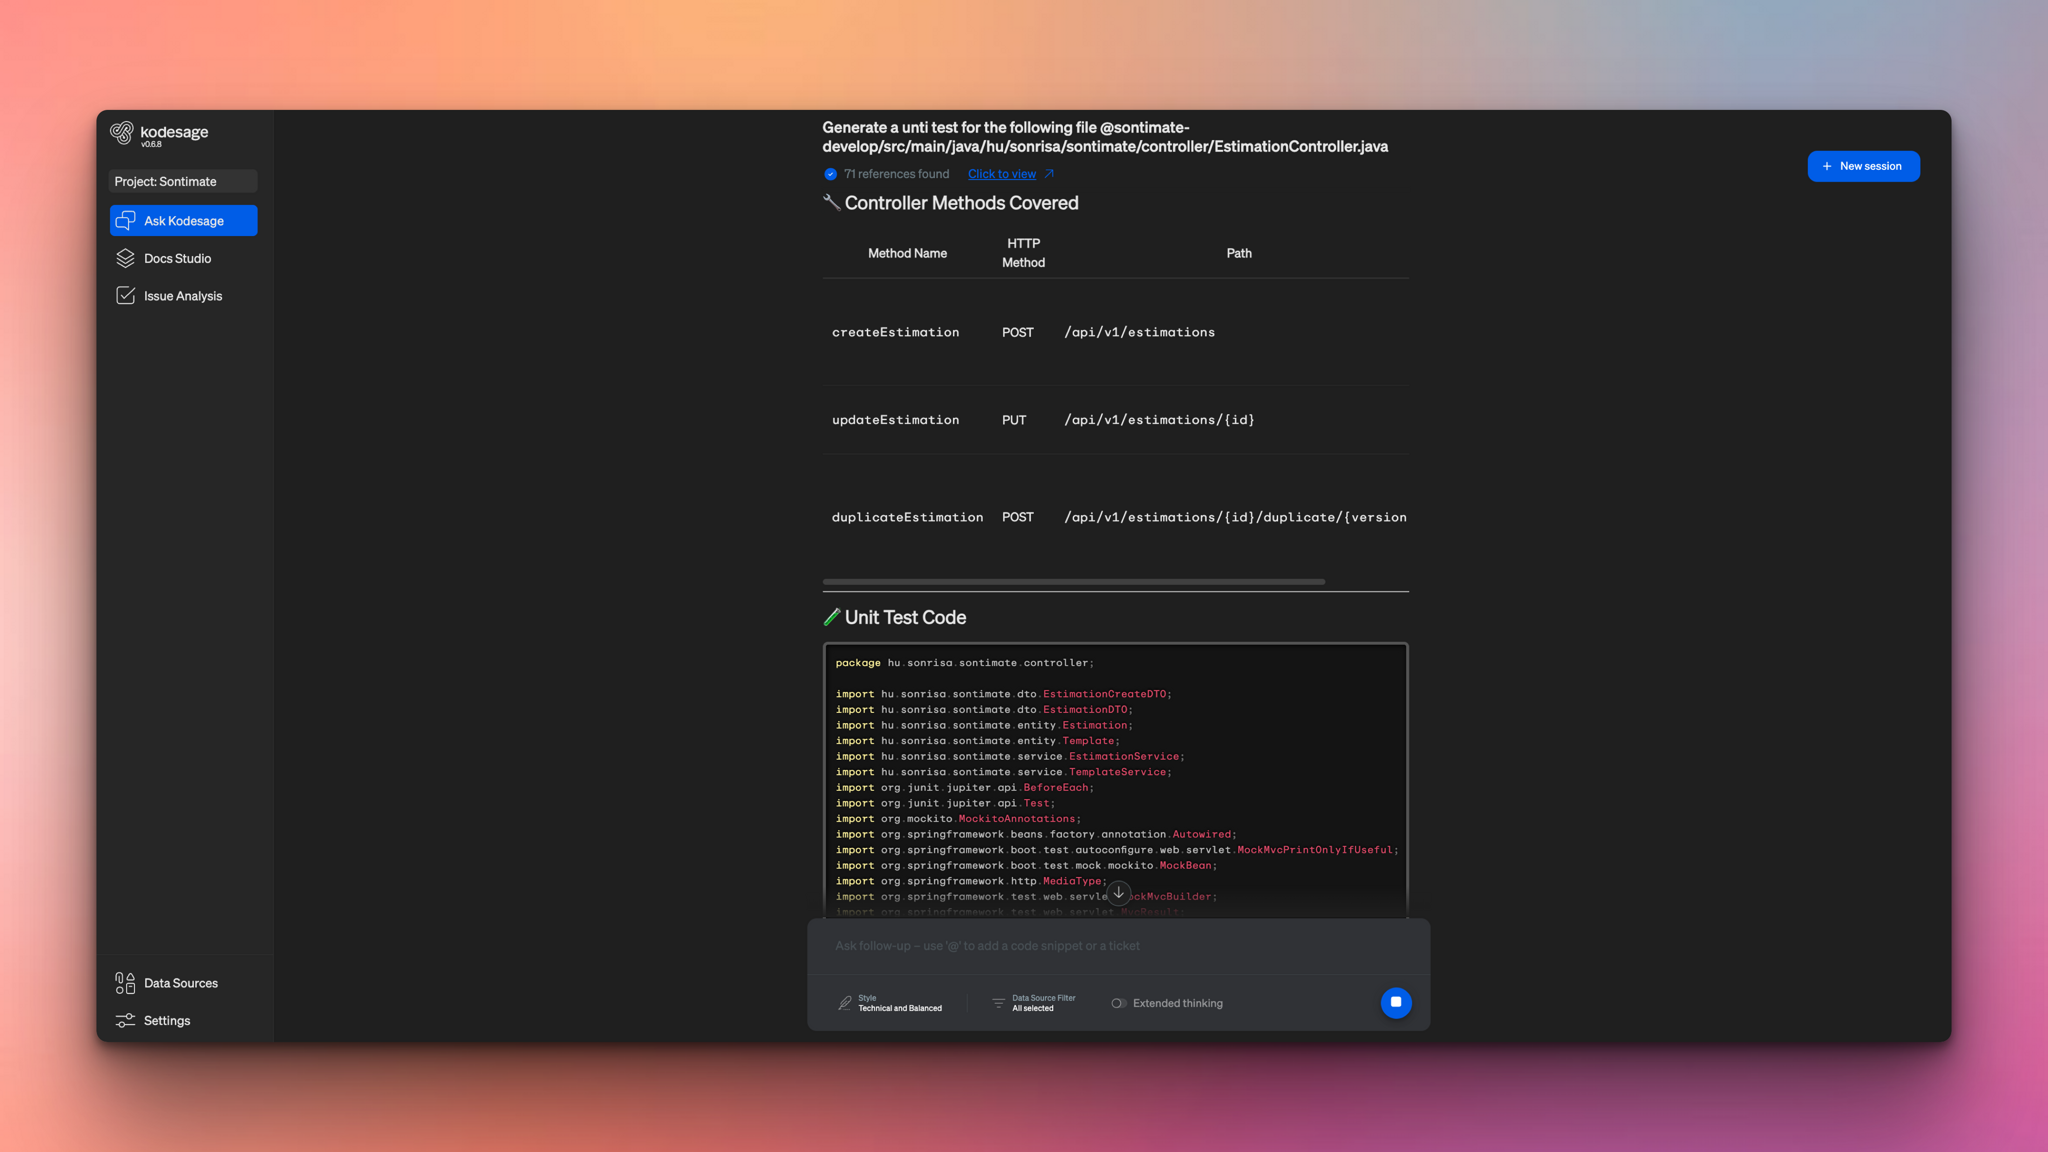The height and width of the screenshot is (1152, 2048).
Task: Click the blue stop generation button
Action: (x=1395, y=1002)
